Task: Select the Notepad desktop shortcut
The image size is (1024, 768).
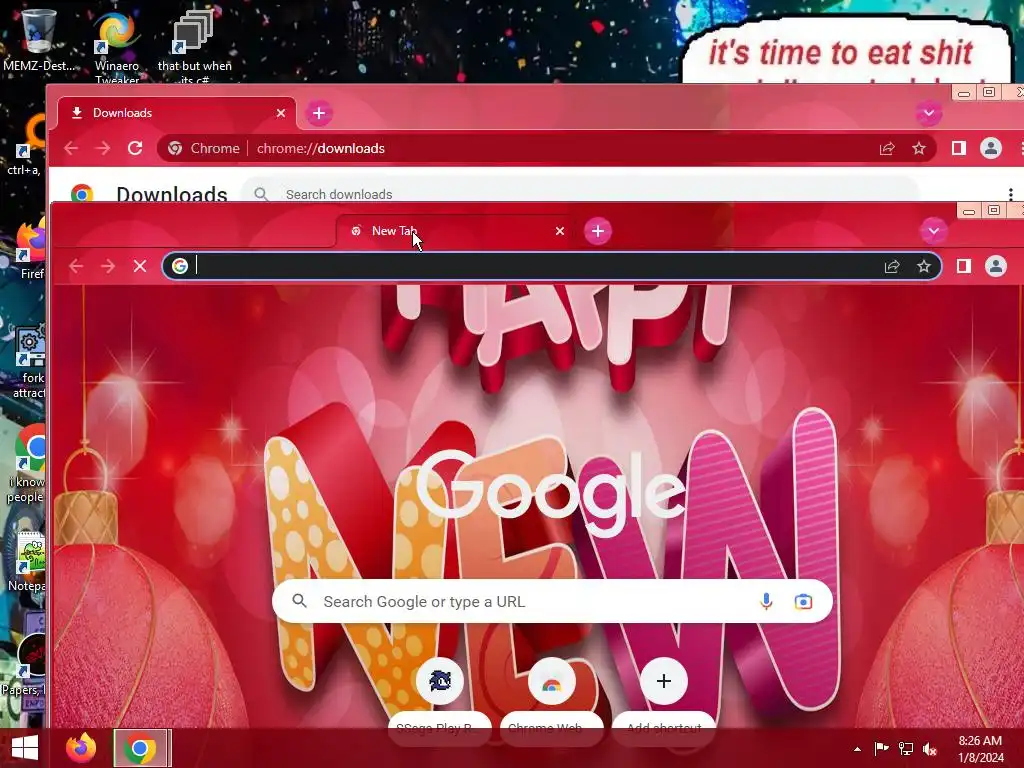Action: (27, 560)
